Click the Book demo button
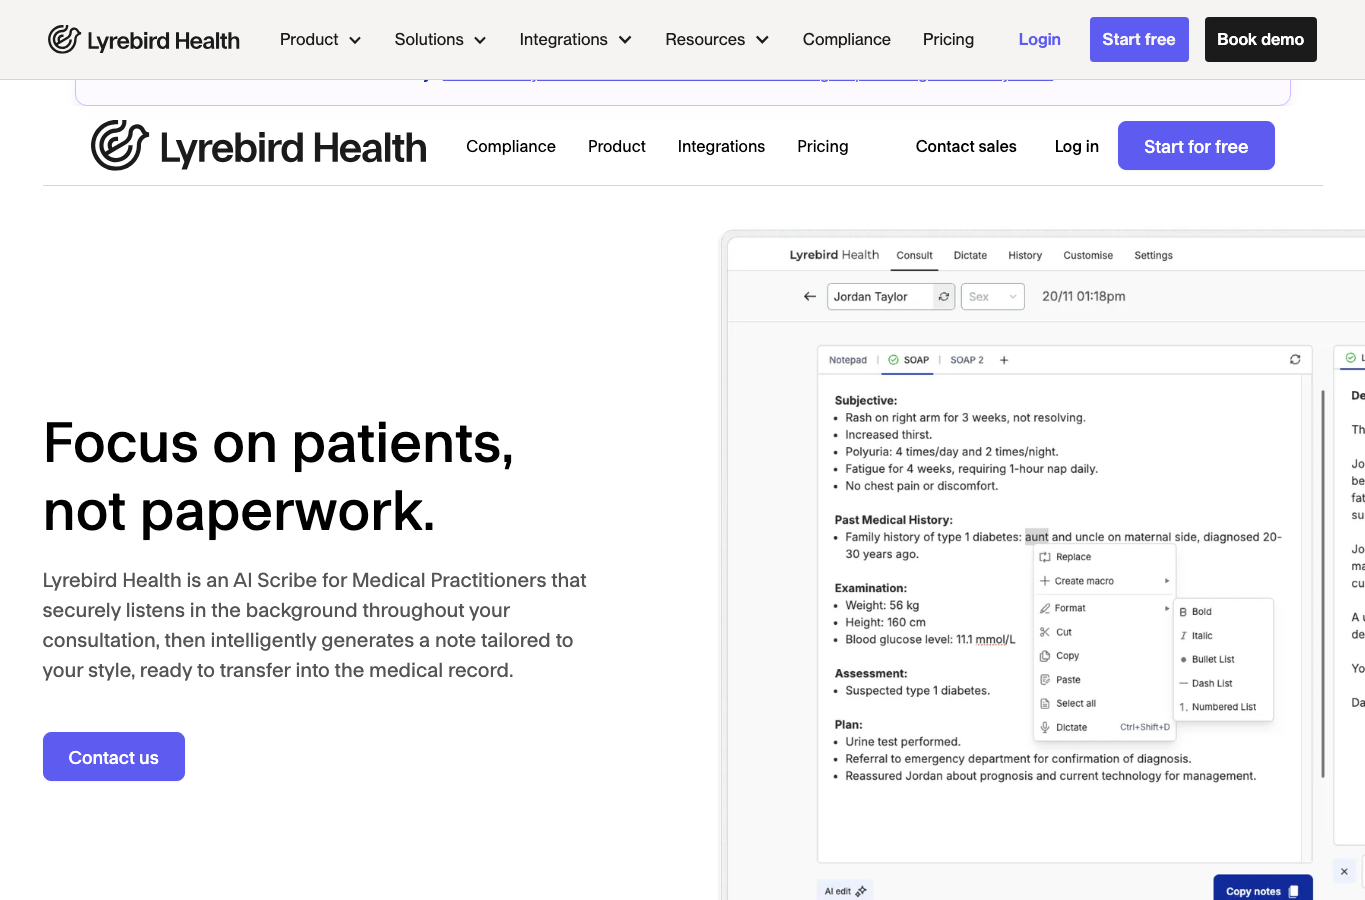The image size is (1365, 900). (1261, 40)
